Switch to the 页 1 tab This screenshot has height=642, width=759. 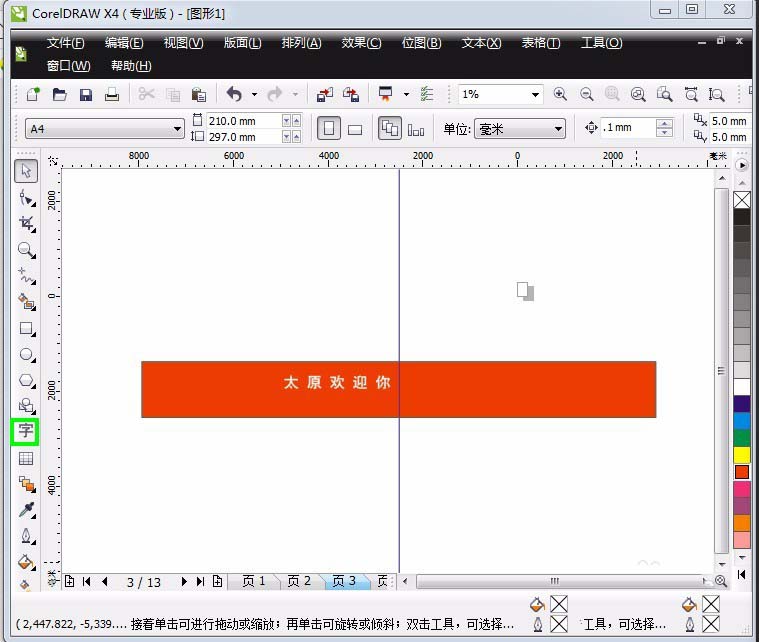(254, 581)
